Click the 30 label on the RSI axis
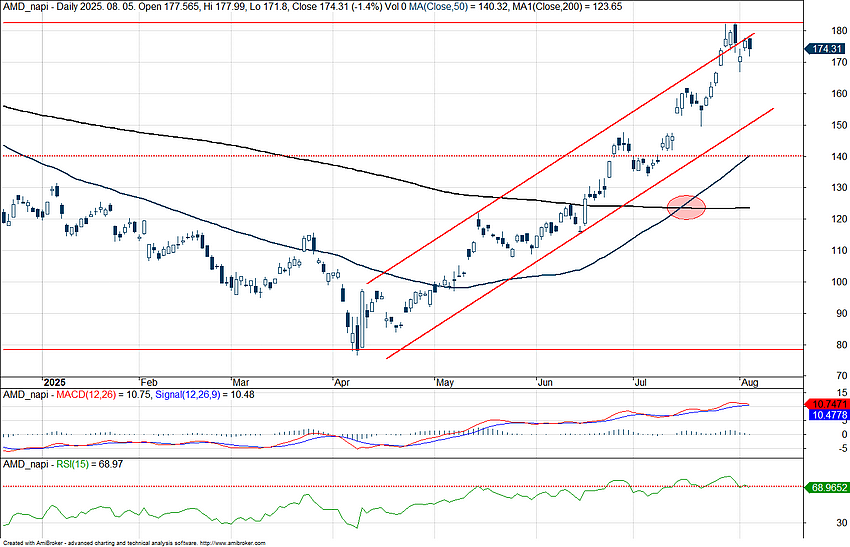The image size is (850, 547). pyautogui.click(x=842, y=523)
